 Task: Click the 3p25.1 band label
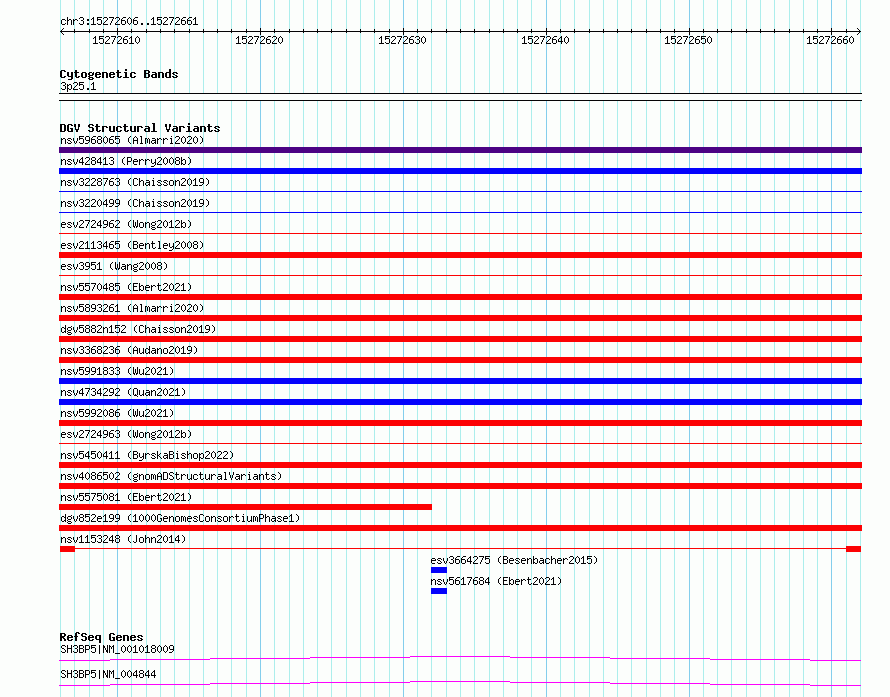tap(78, 86)
